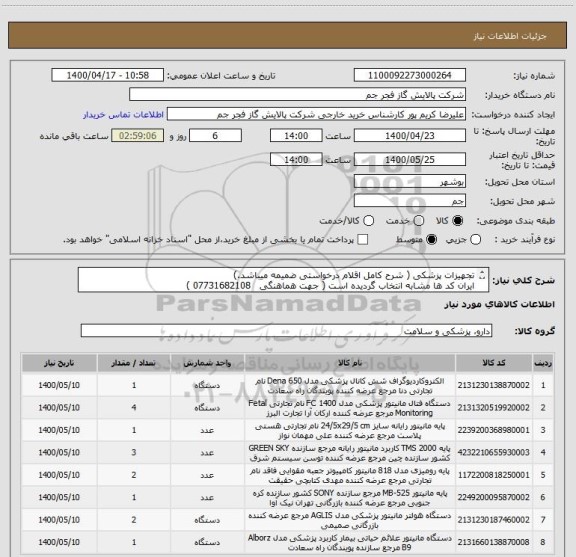
Task: Click the FC 1400 Fetal Monitoring item name
Action: (350, 408)
